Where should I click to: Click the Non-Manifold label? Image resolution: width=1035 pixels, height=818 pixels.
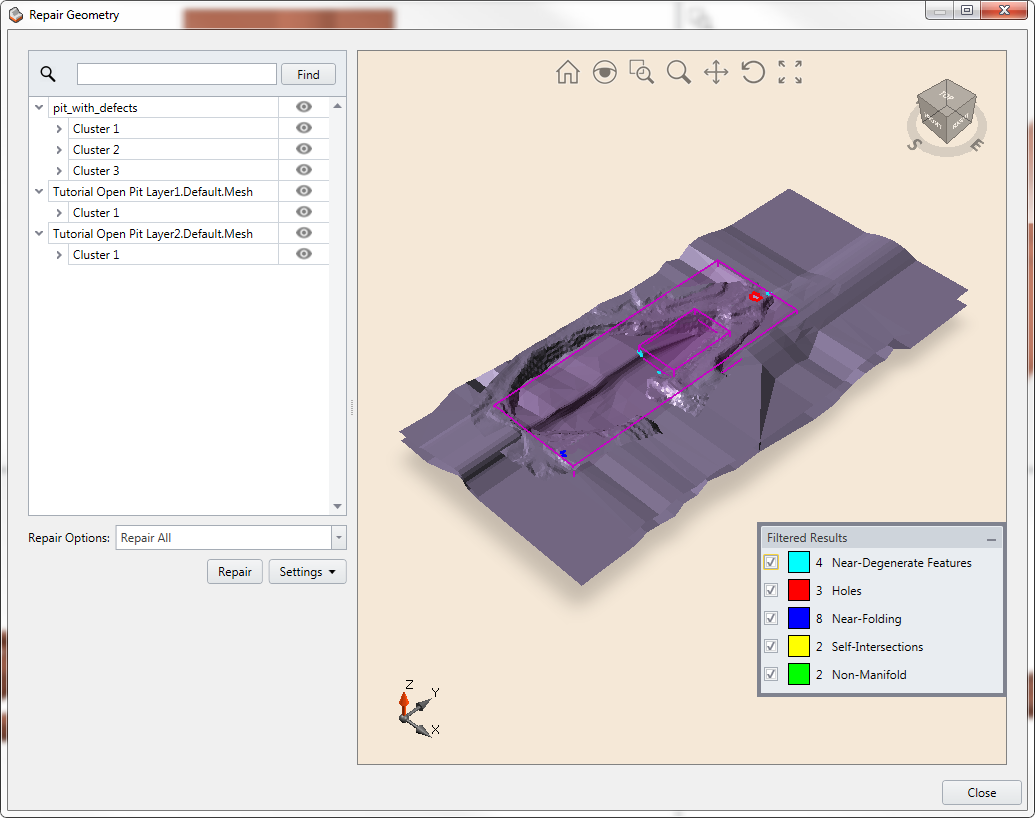869,675
